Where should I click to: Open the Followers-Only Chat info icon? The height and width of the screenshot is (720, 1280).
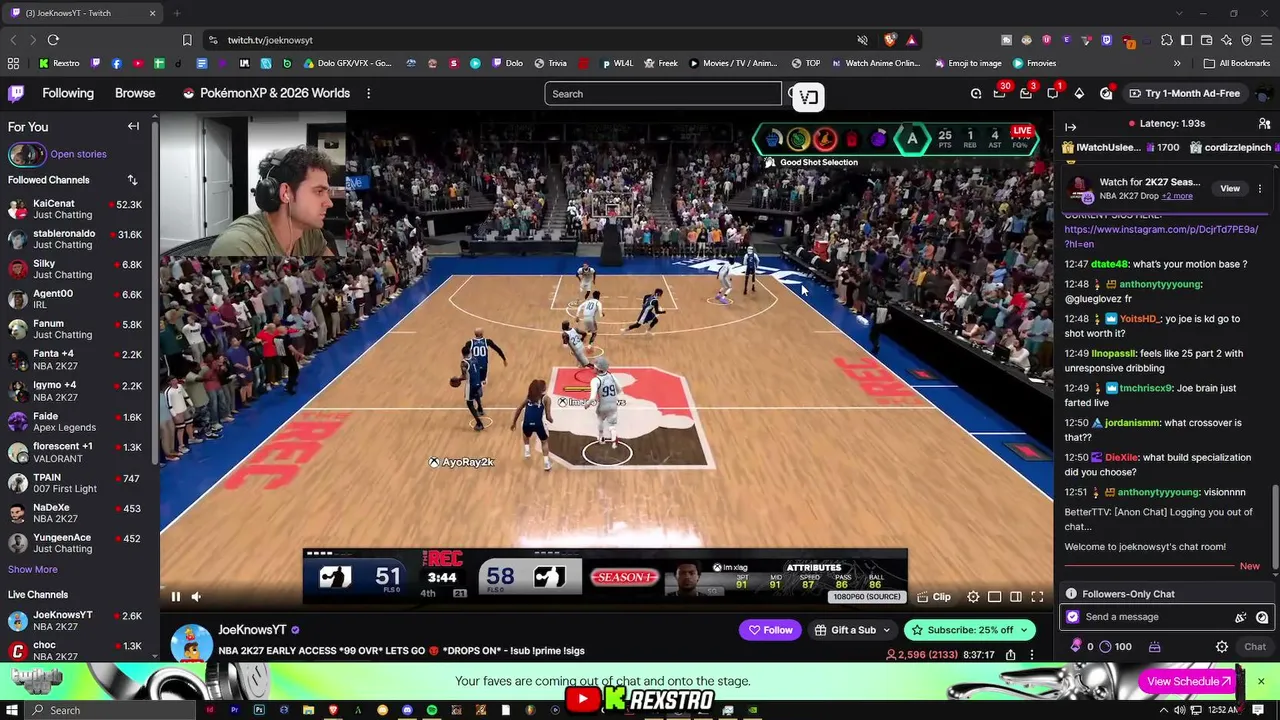1071,594
